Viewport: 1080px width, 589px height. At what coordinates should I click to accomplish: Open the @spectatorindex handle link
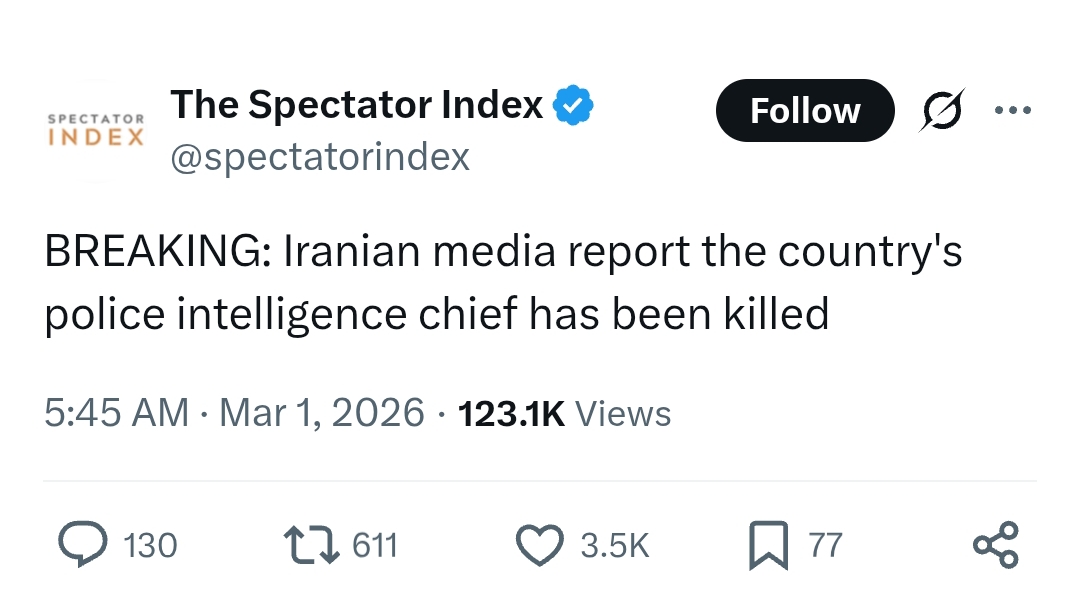tap(320, 157)
